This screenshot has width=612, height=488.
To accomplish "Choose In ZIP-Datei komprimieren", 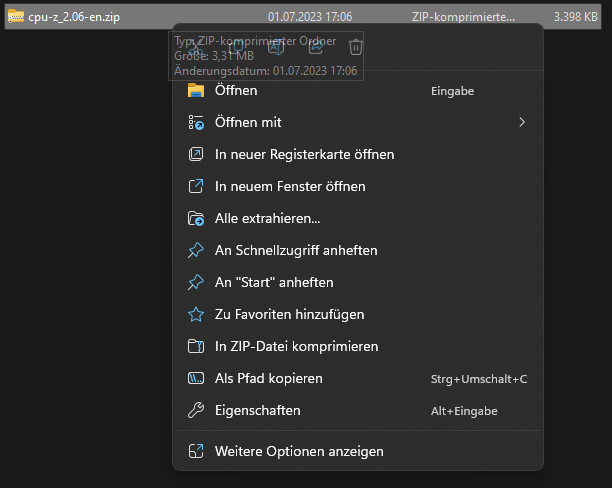I will coord(296,346).
